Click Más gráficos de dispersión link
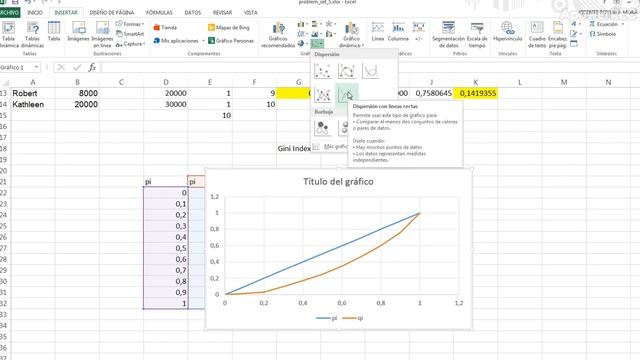This screenshot has height=360, width=640. tap(331, 146)
